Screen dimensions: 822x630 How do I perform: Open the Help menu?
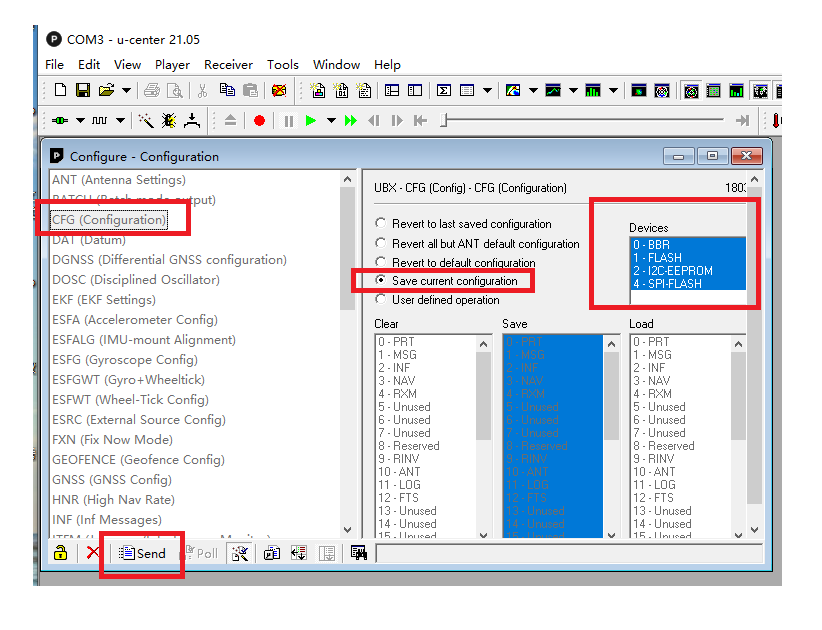tap(387, 64)
